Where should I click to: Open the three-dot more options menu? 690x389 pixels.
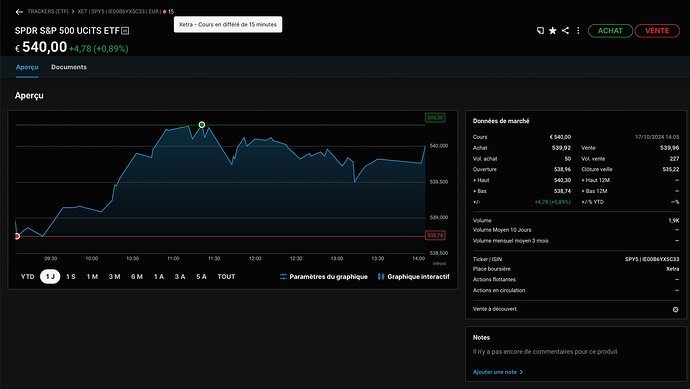pos(578,30)
